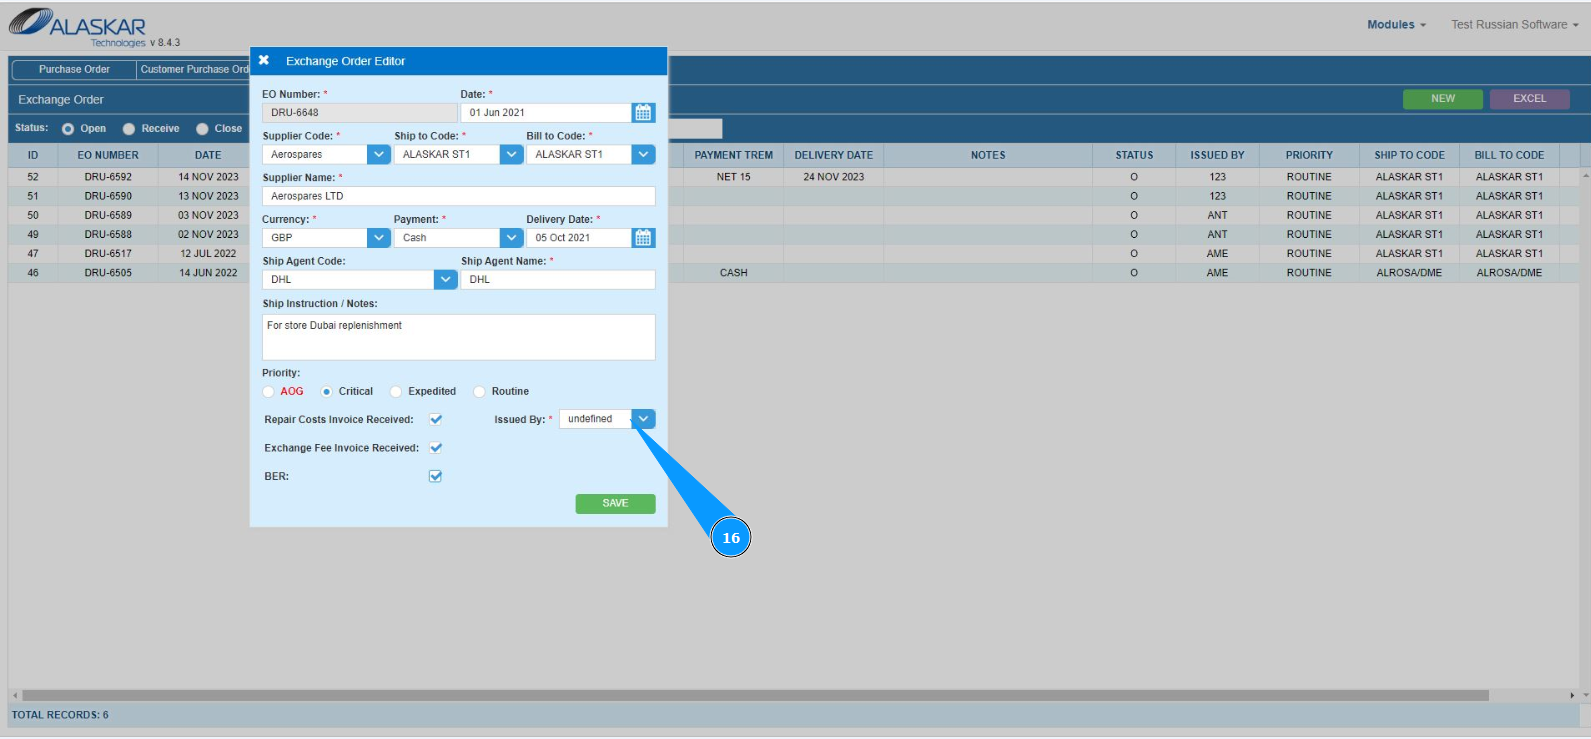Sort by the DELIVERY DATE column header
Viewport: 1591px width, 739px height.
coord(834,156)
